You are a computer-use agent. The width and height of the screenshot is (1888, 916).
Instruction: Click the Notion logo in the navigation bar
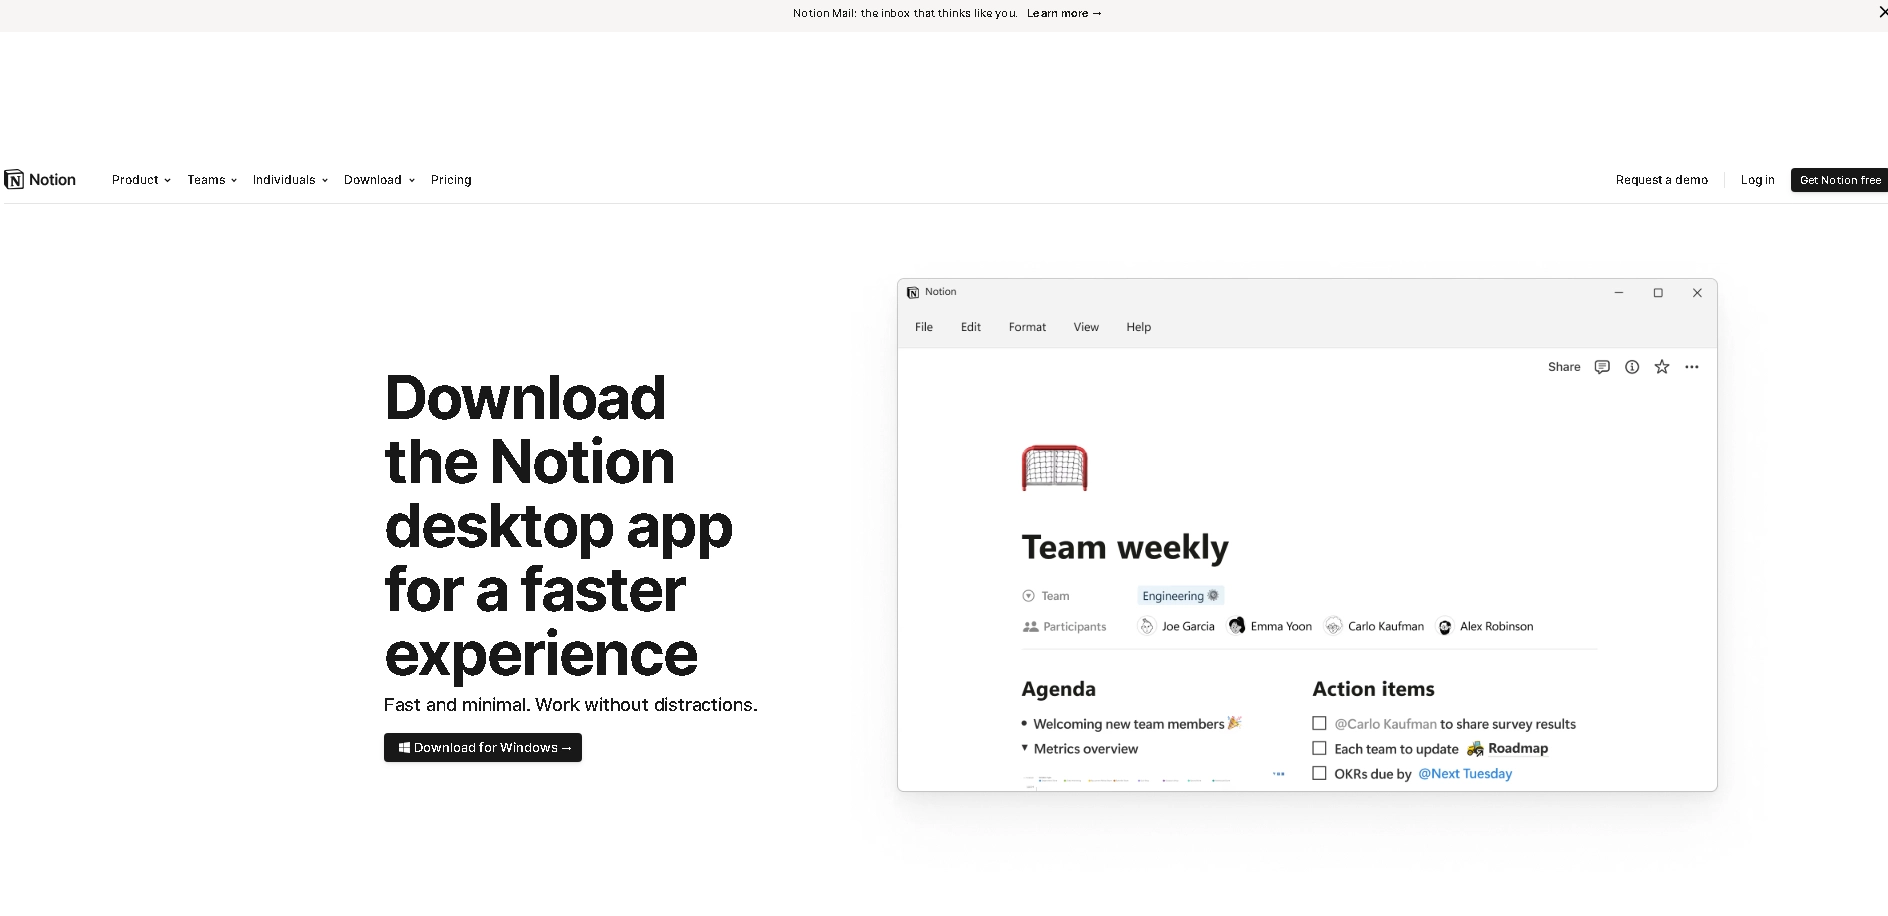(x=40, y=180)
